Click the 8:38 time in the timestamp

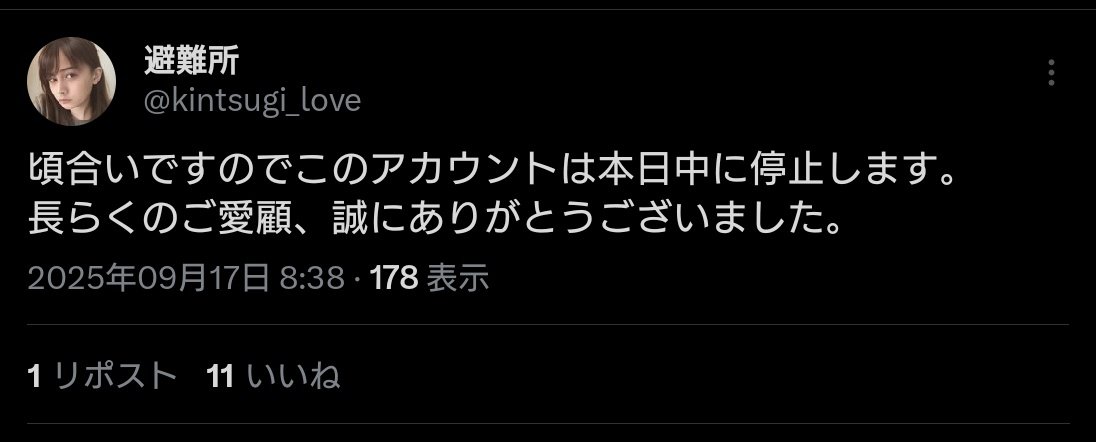[312, 279]
